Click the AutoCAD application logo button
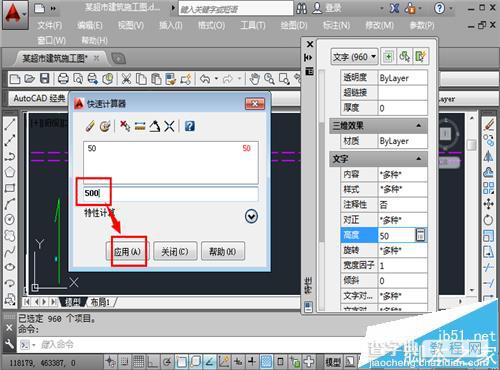Screen dimensions: 500x370 [14, 14]
